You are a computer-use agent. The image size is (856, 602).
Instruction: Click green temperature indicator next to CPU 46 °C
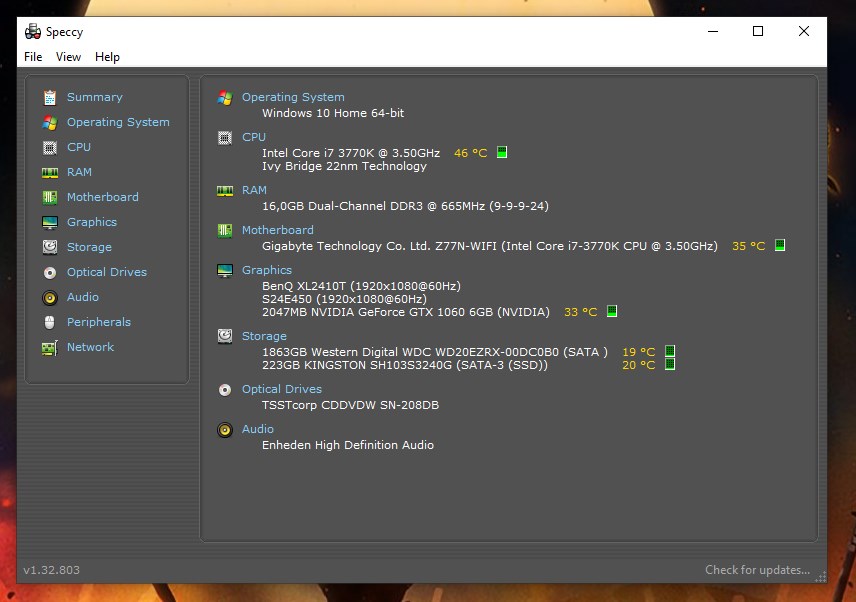point(502,152)
